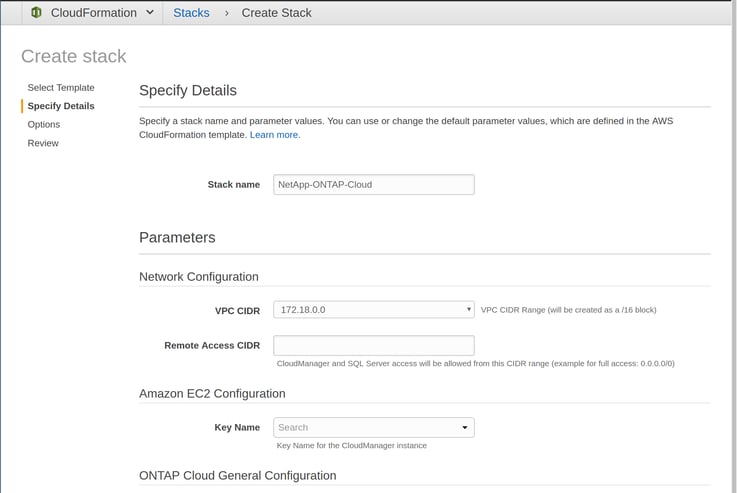
Task: Open the Learn more link
Action: click(x=274, y=135)
